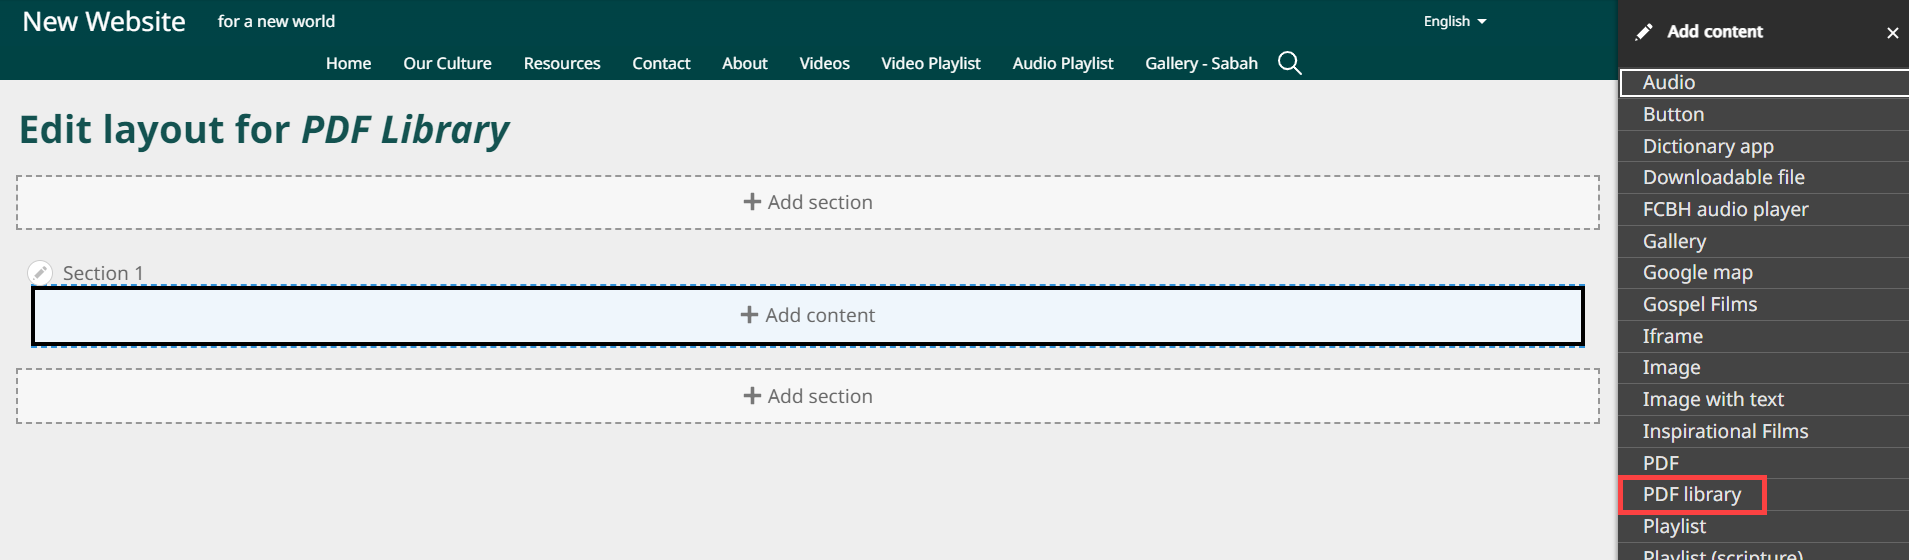Click Add content in Section 1

tap(808, 315)
